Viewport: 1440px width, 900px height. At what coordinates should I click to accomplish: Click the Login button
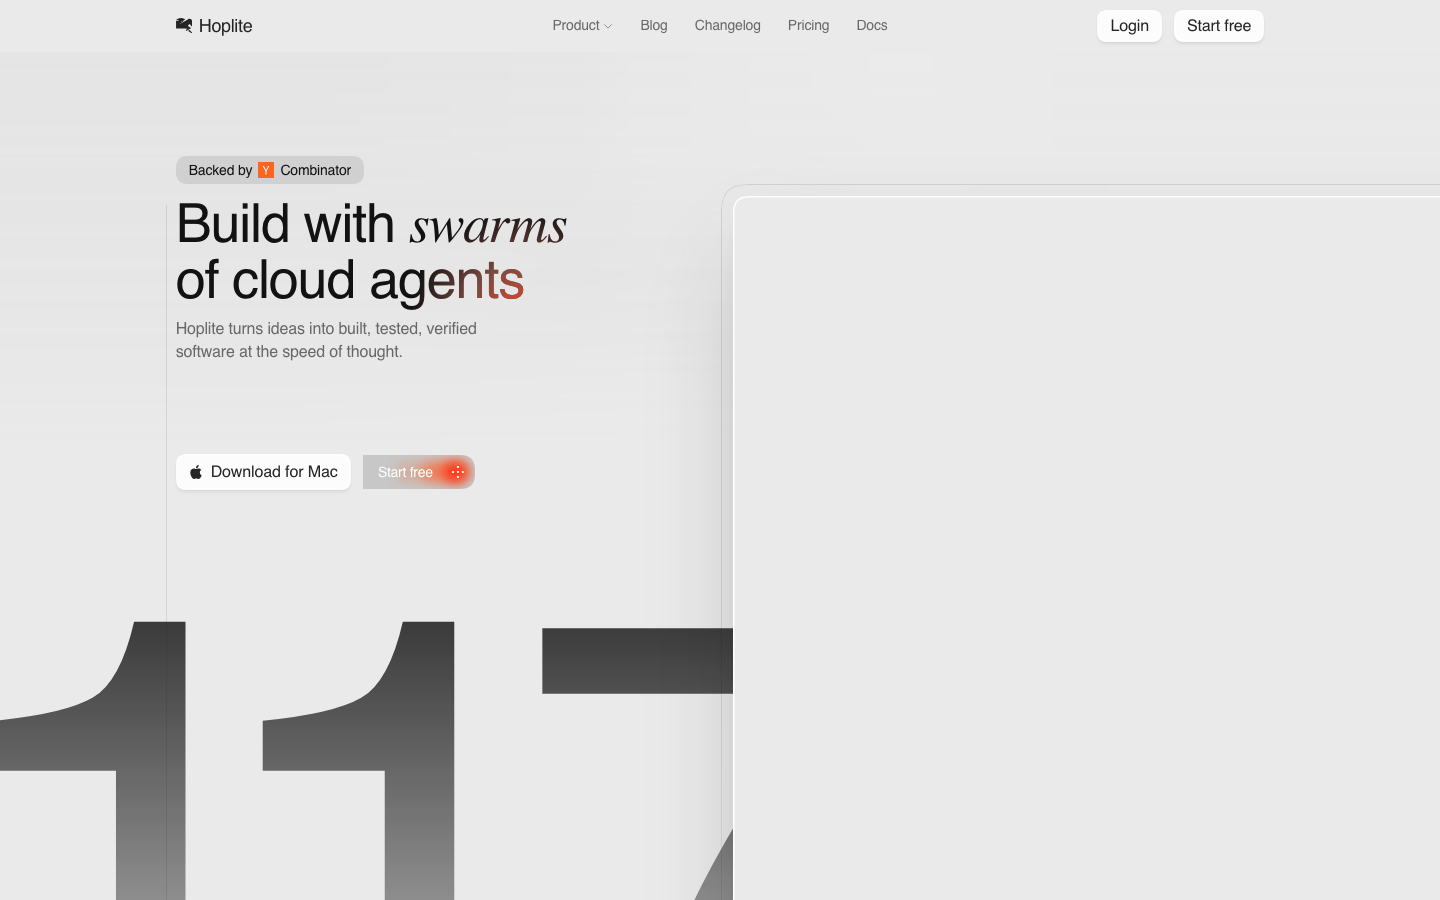(x=1129, y=26)
